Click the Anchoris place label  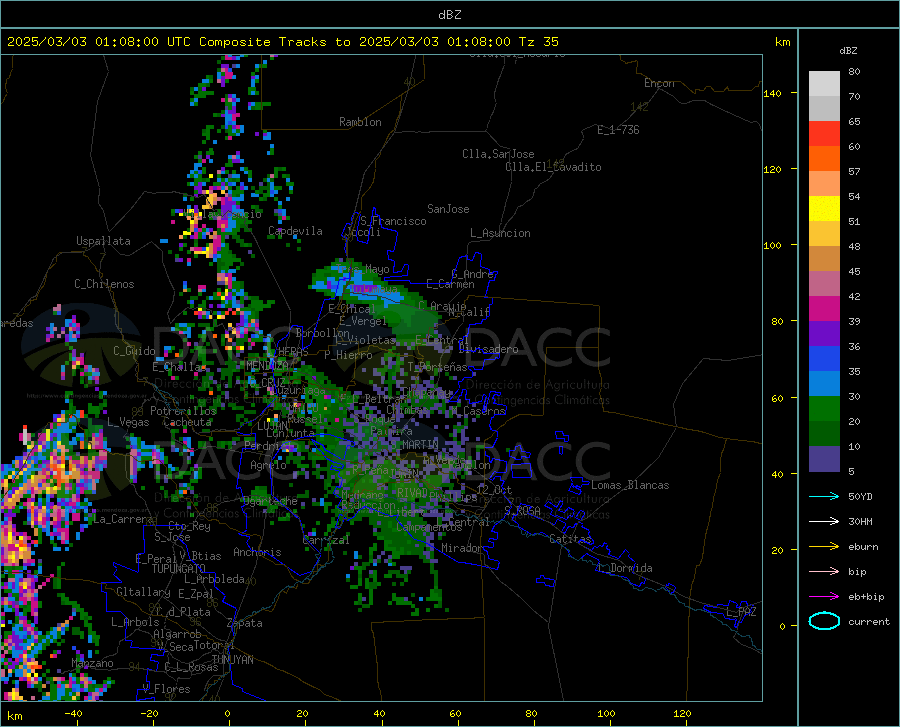257,553
